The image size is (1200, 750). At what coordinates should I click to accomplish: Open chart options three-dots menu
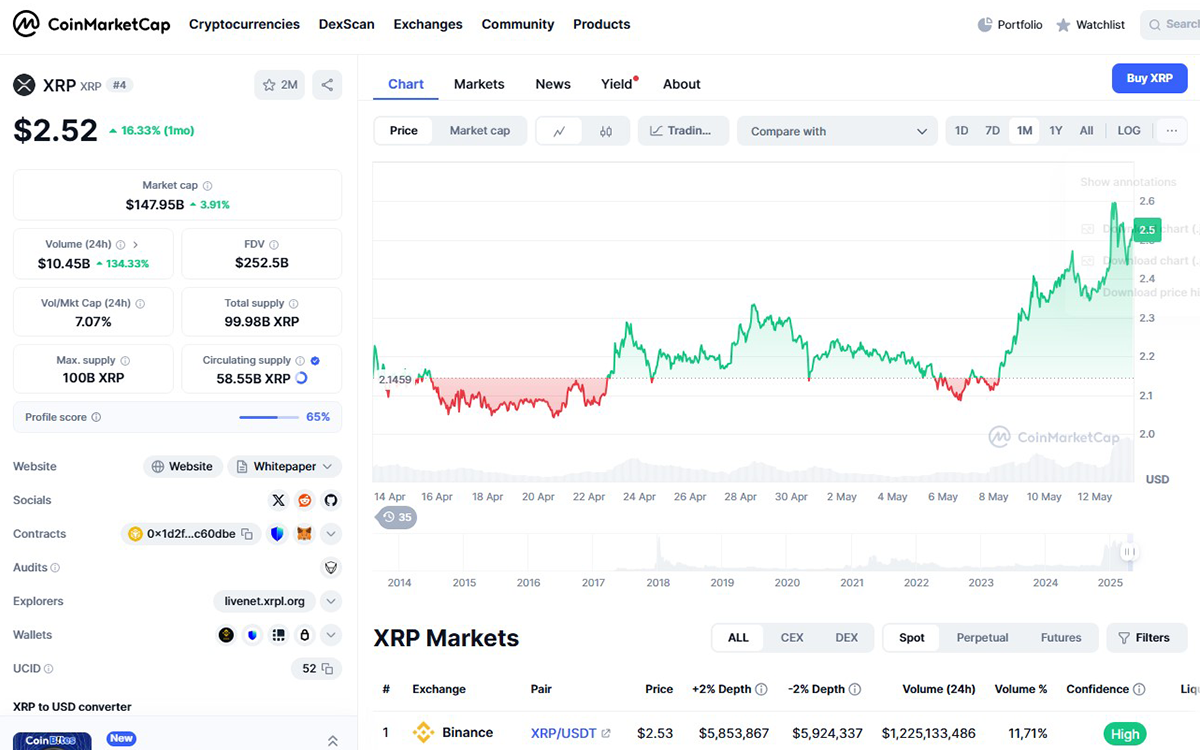coord(1171,131)
